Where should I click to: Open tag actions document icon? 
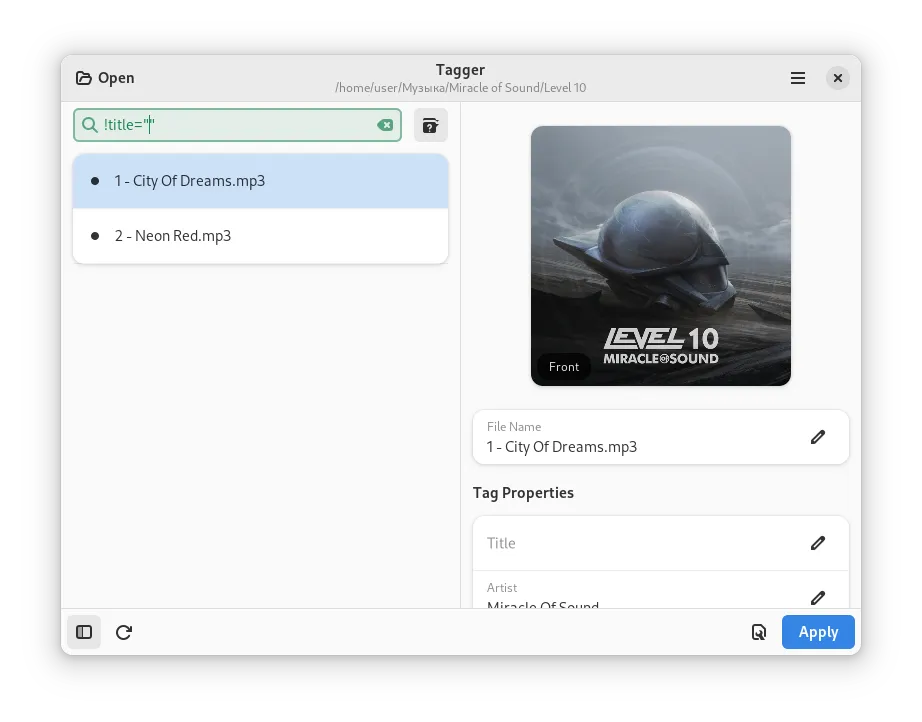(759, 632)
